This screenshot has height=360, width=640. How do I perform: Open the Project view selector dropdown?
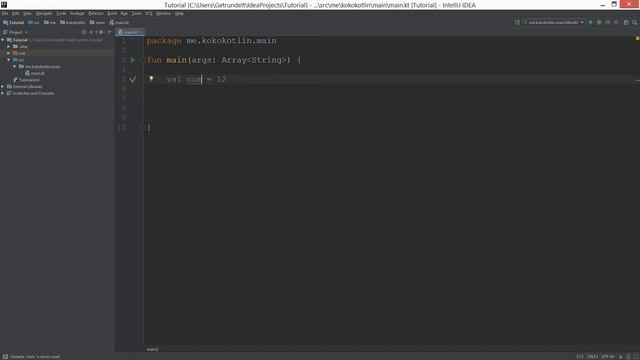[16, 32]
